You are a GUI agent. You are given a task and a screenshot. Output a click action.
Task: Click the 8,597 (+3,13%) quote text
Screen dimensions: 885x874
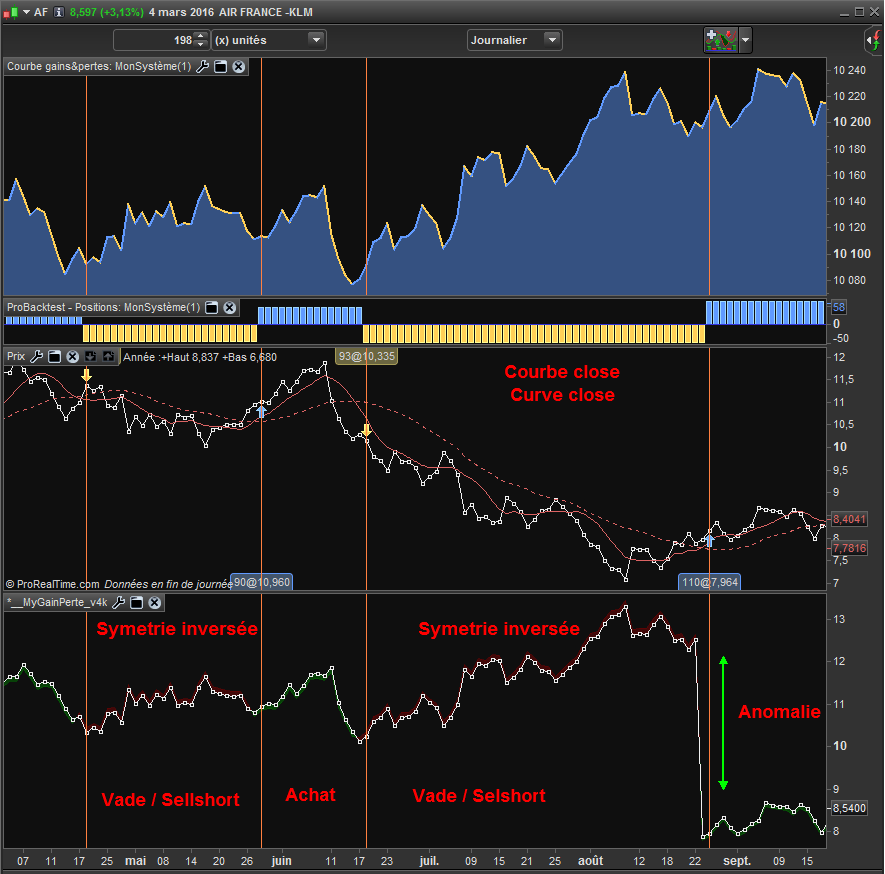(x=107, y=12)
